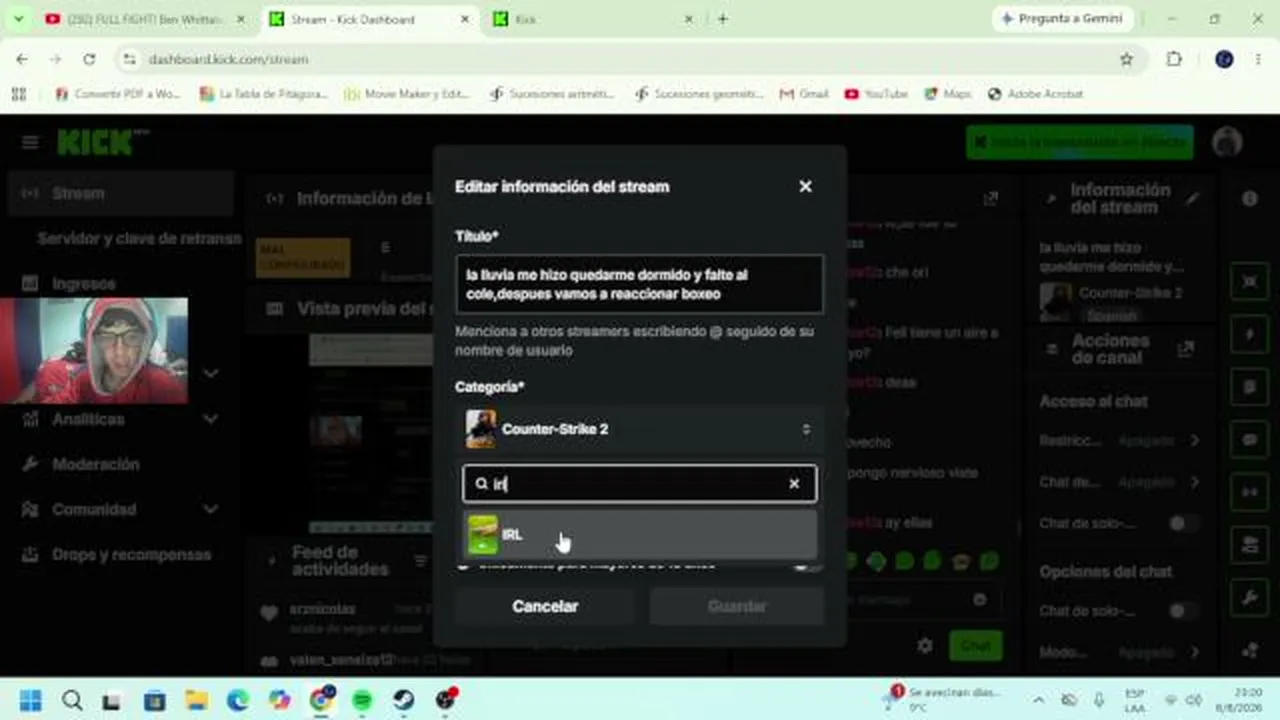Viewport: 1280px width, 720px height.
Task: Open the Maps bookmark
Action: coord(946,94)
